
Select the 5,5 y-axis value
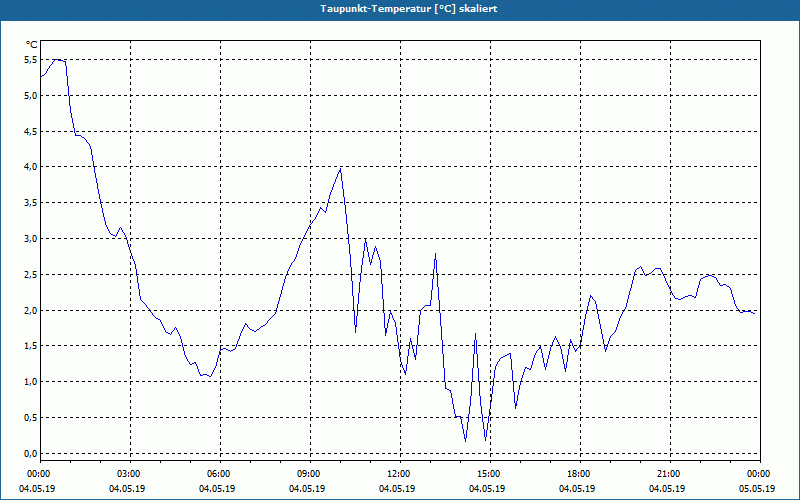click(31, 60)
